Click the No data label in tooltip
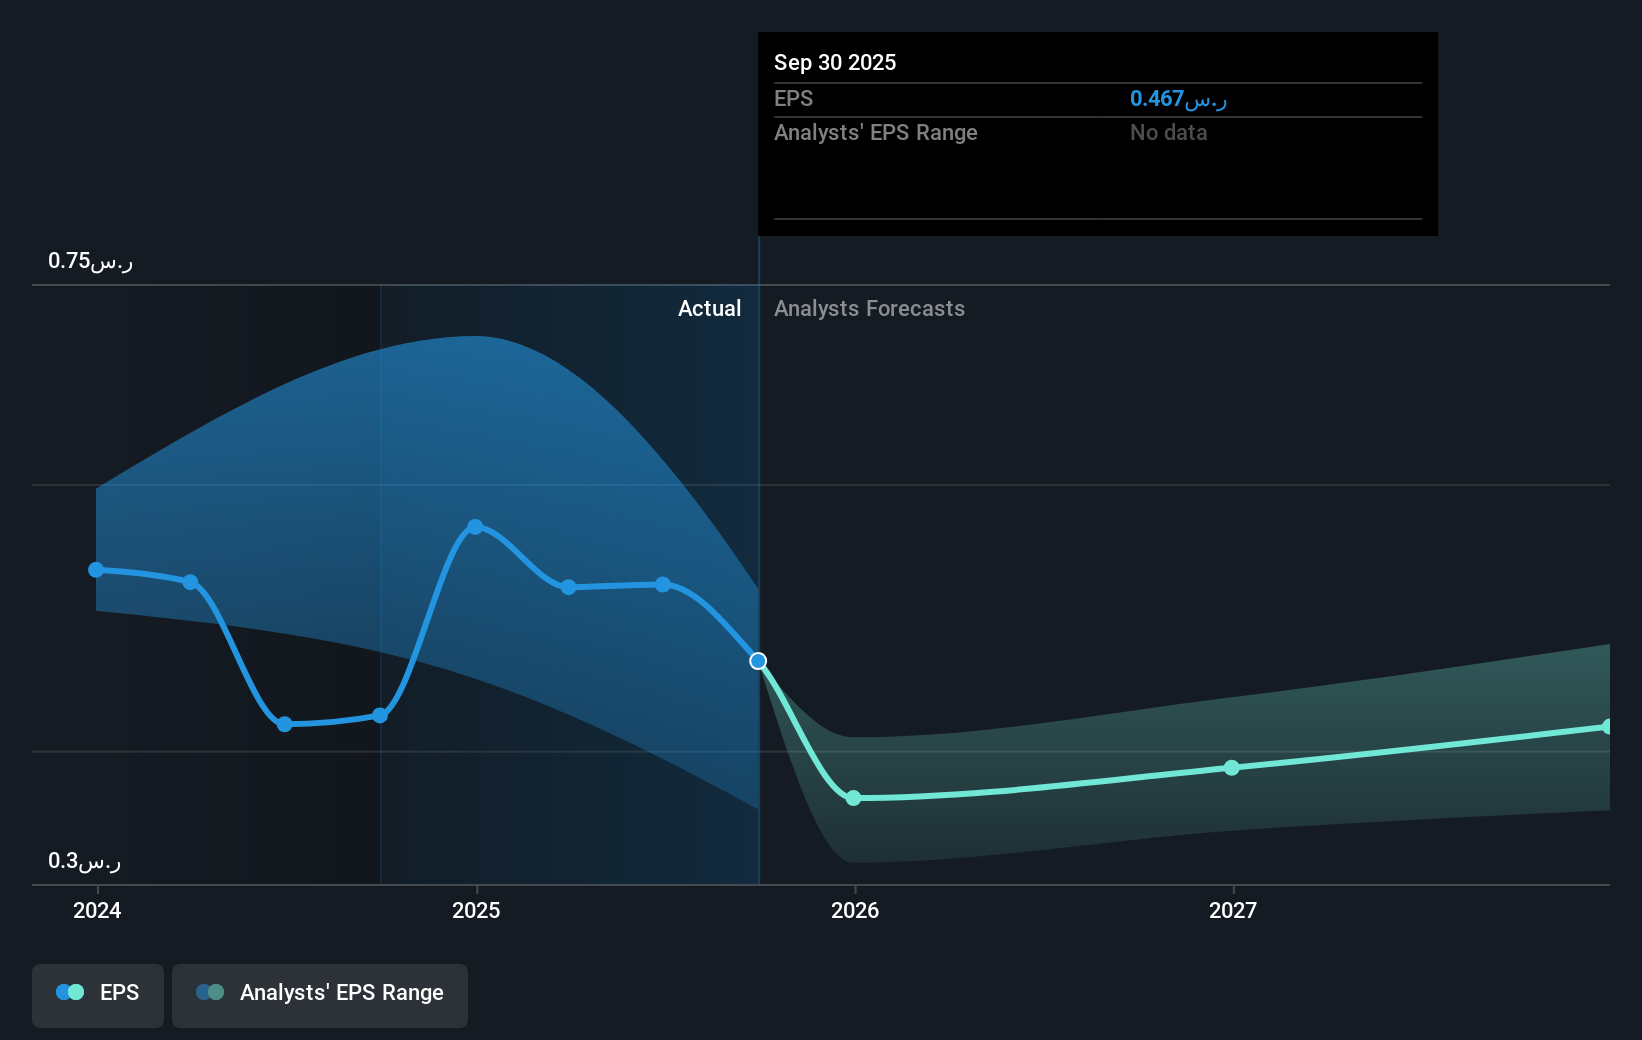 tap(1167, 132)
